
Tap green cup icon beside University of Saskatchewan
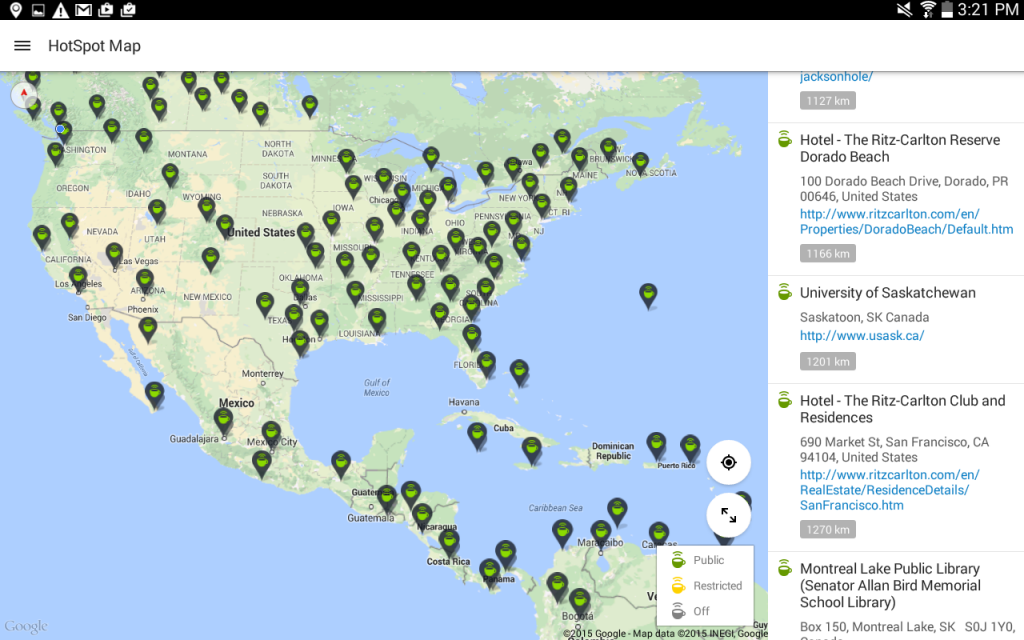click(x=784, y=292)
